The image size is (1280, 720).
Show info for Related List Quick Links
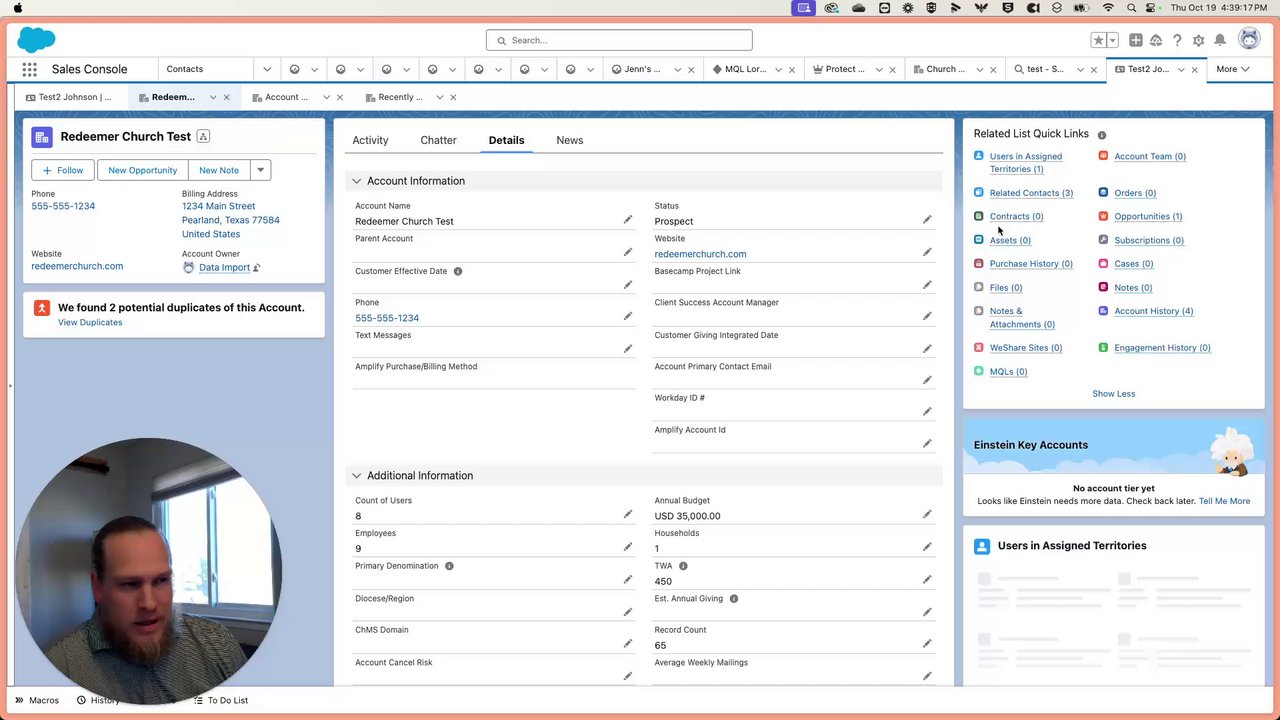click(x=1102, y=134)
